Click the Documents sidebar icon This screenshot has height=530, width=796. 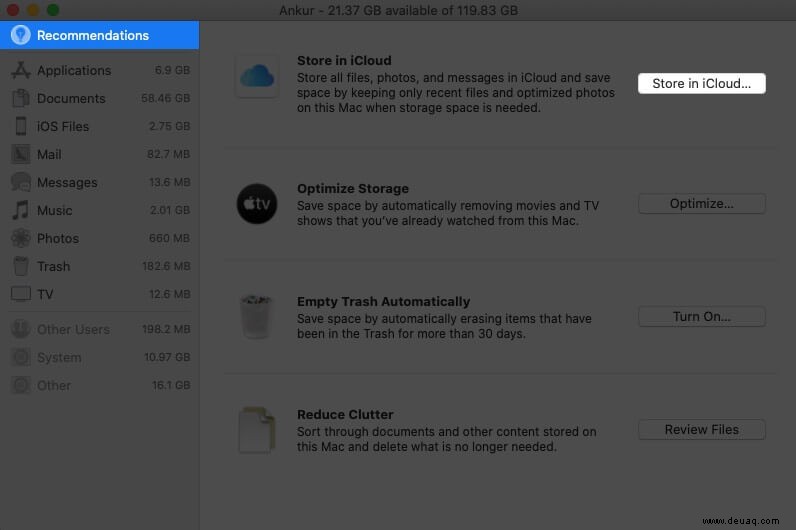point(21,98)
